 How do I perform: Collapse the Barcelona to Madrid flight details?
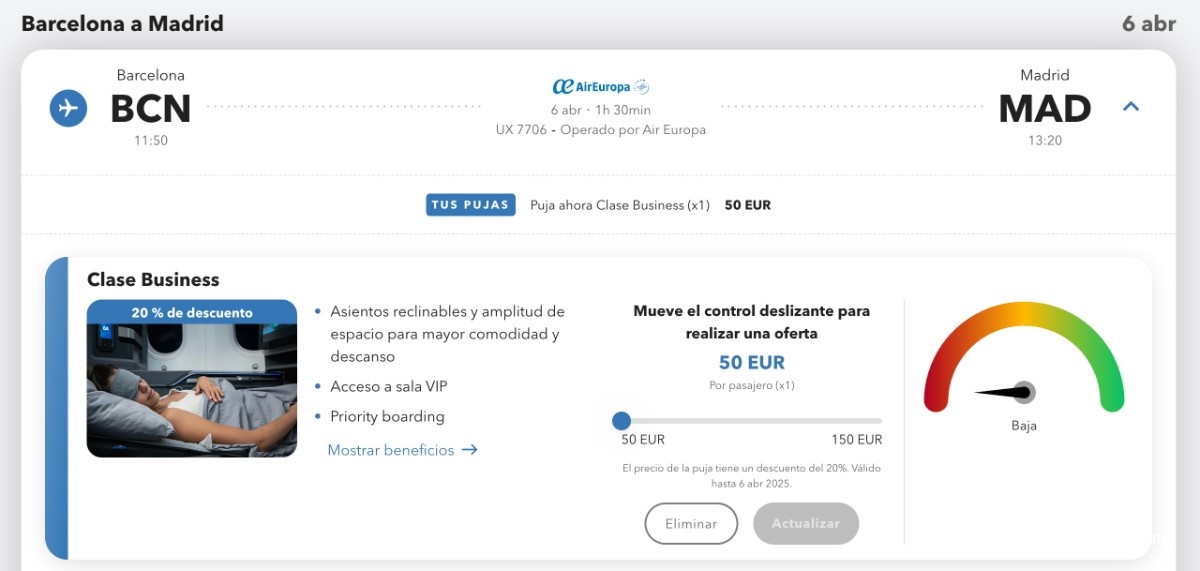pos(1131,106)
